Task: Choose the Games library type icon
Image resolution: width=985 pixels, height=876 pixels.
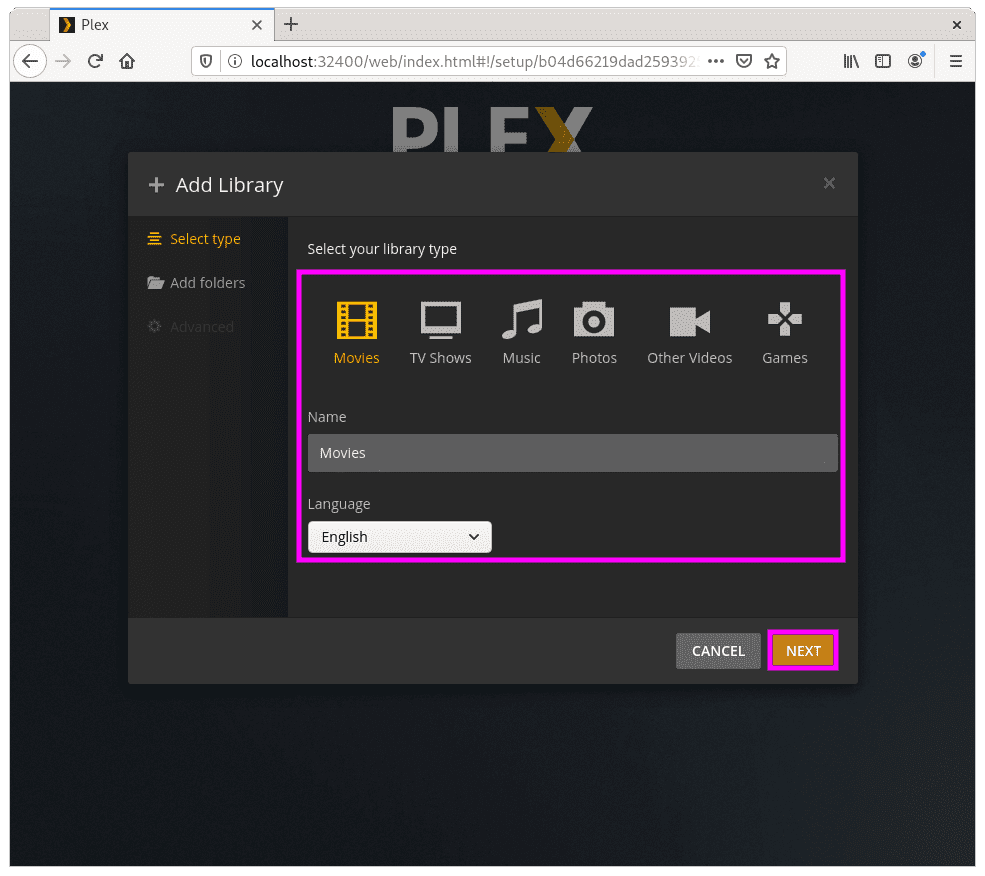Action: pos(784,320)
